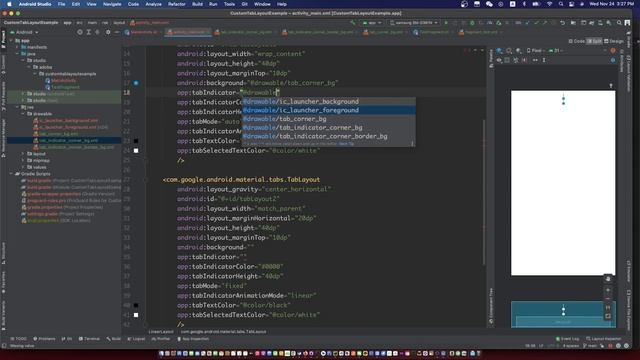
Task: Switch editor to Design view mode
Action: coord(614,41)
